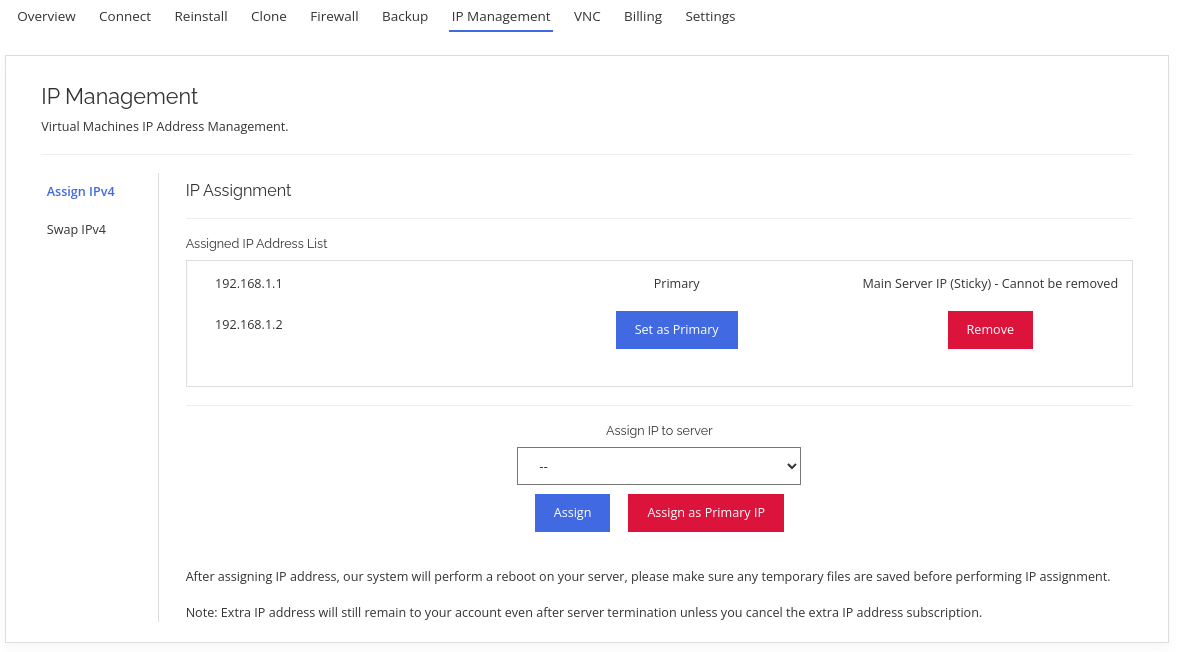Expand the Assign IP to server dropdown

[658, 466]
